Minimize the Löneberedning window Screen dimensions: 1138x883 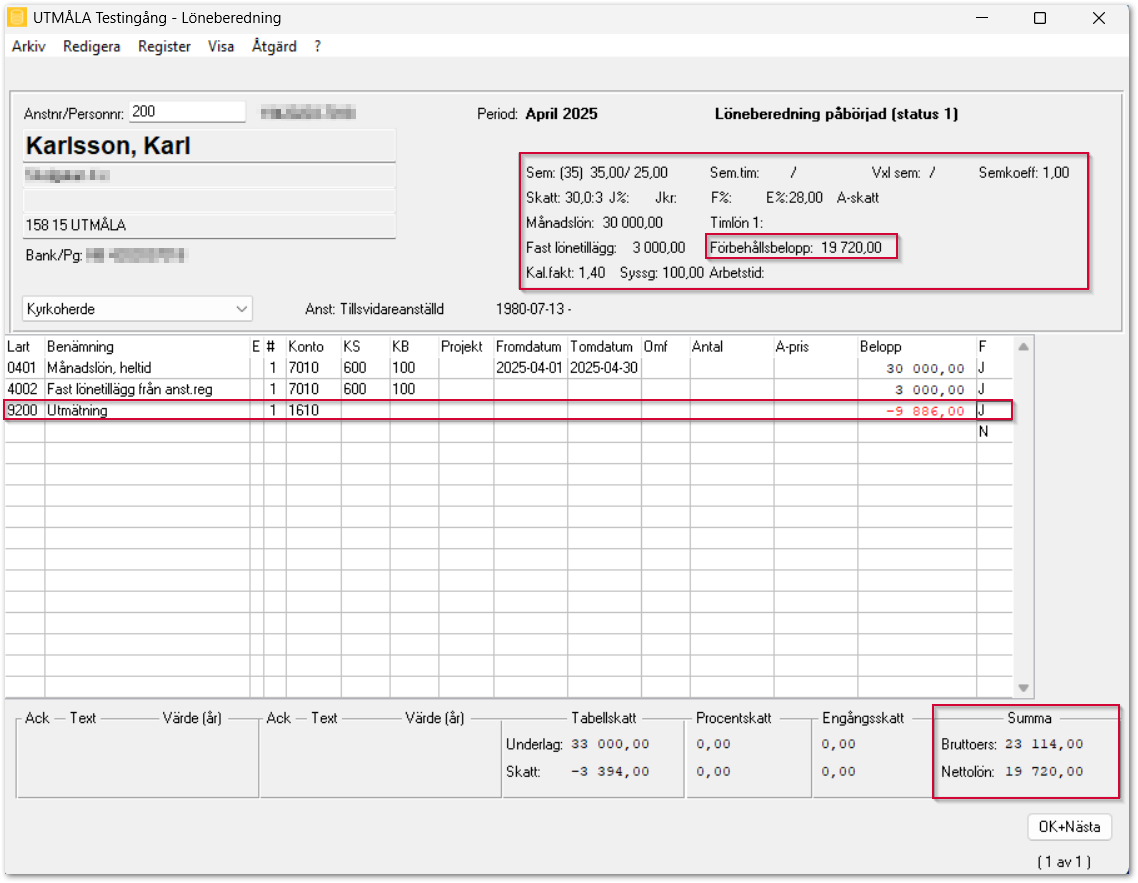pos(980,18)
